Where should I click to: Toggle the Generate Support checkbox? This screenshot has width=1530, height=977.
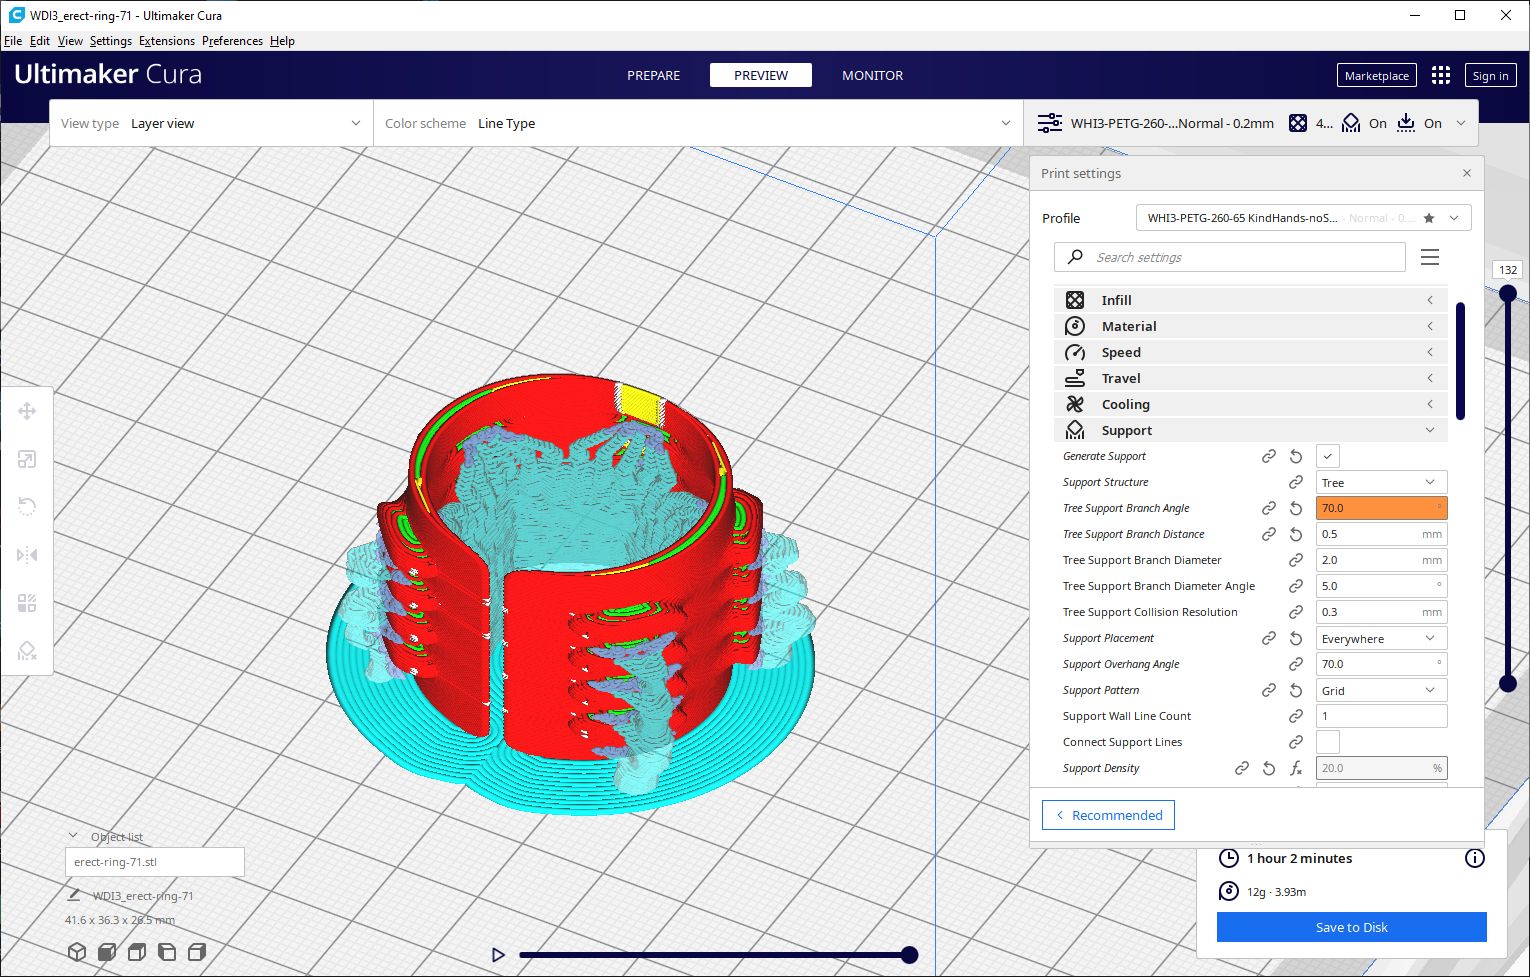point(1327,456)
